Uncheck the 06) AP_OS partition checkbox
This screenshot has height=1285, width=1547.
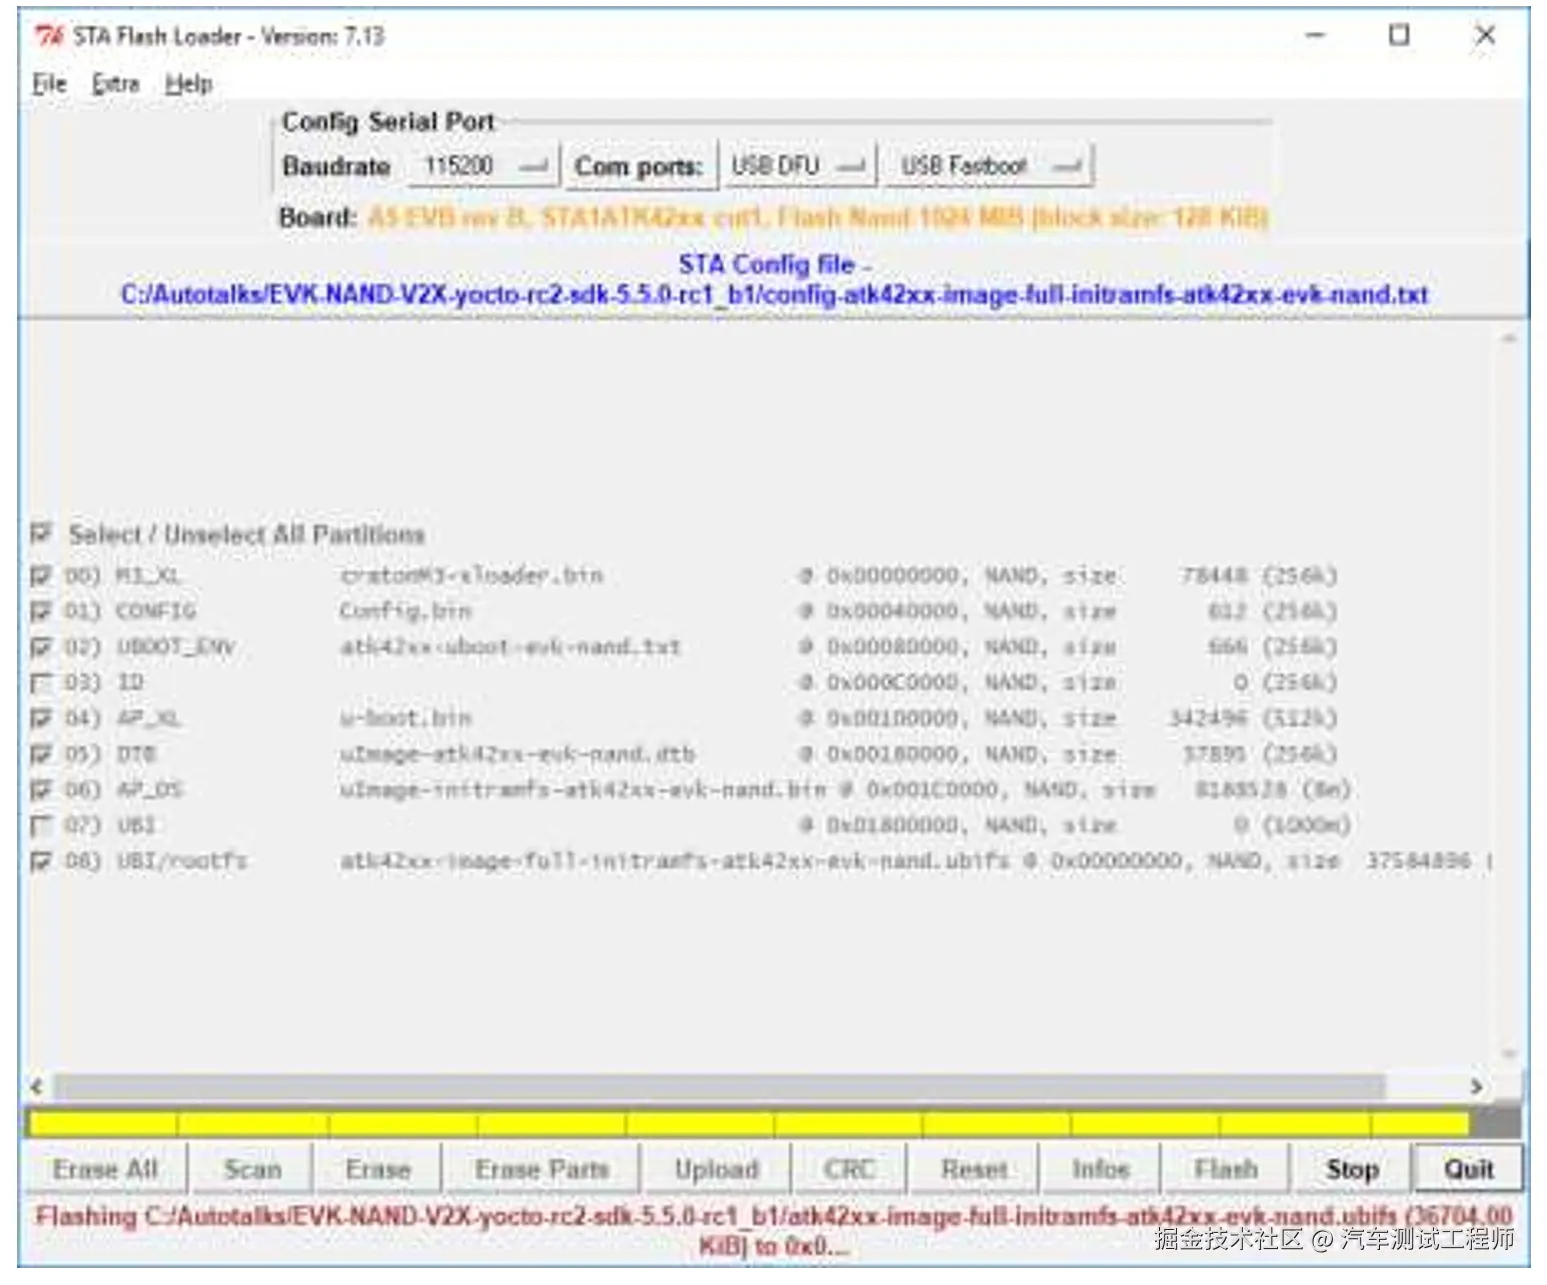coord(41,790)
